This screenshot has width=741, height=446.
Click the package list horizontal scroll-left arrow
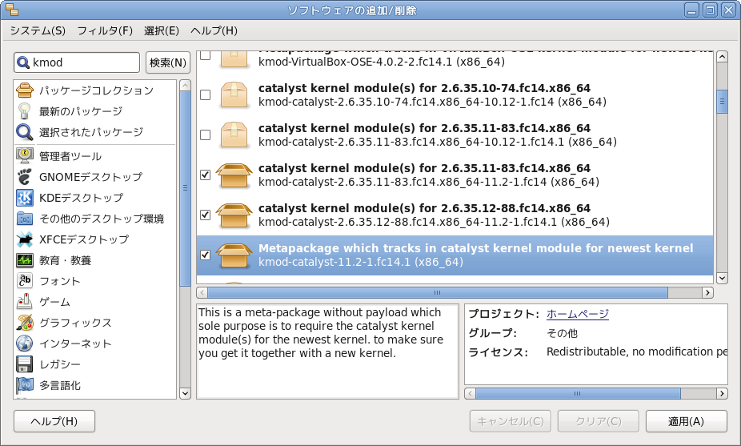pos(202,292)
